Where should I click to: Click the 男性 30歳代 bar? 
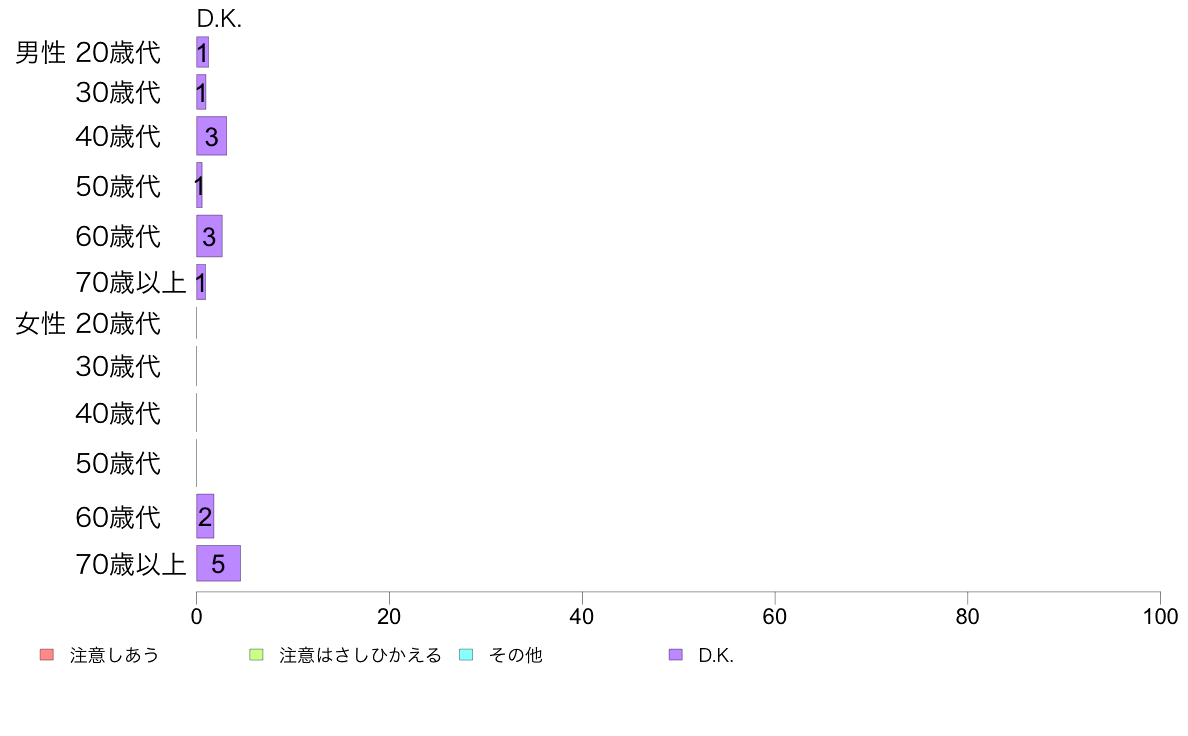click(201, 92)
